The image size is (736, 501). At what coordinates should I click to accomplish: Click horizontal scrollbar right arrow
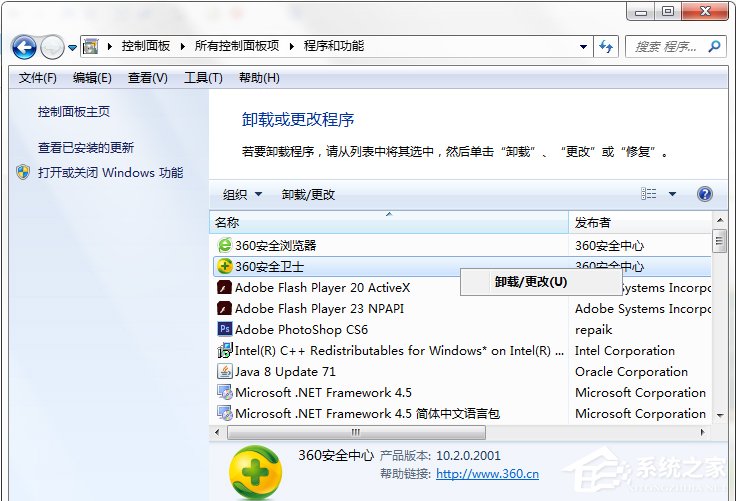coord(702,432)
